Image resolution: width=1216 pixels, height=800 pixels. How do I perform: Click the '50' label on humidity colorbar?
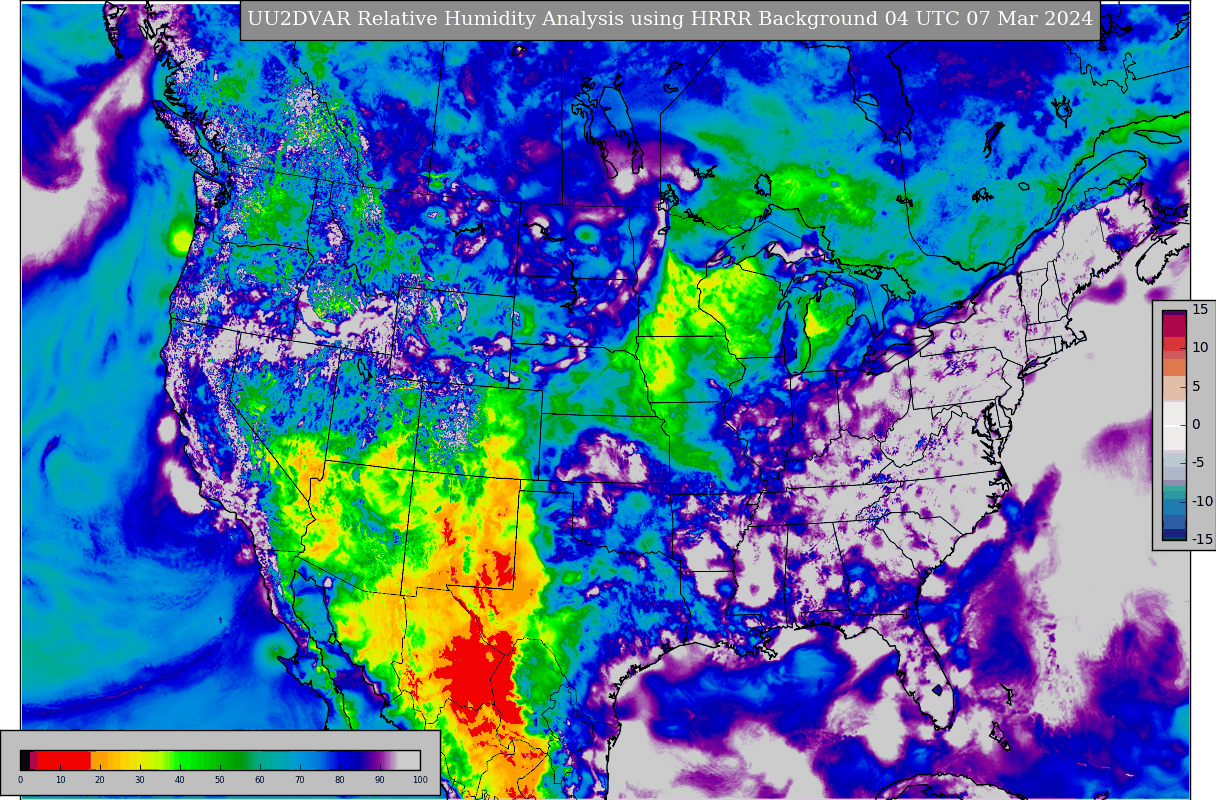coord(220,780)
